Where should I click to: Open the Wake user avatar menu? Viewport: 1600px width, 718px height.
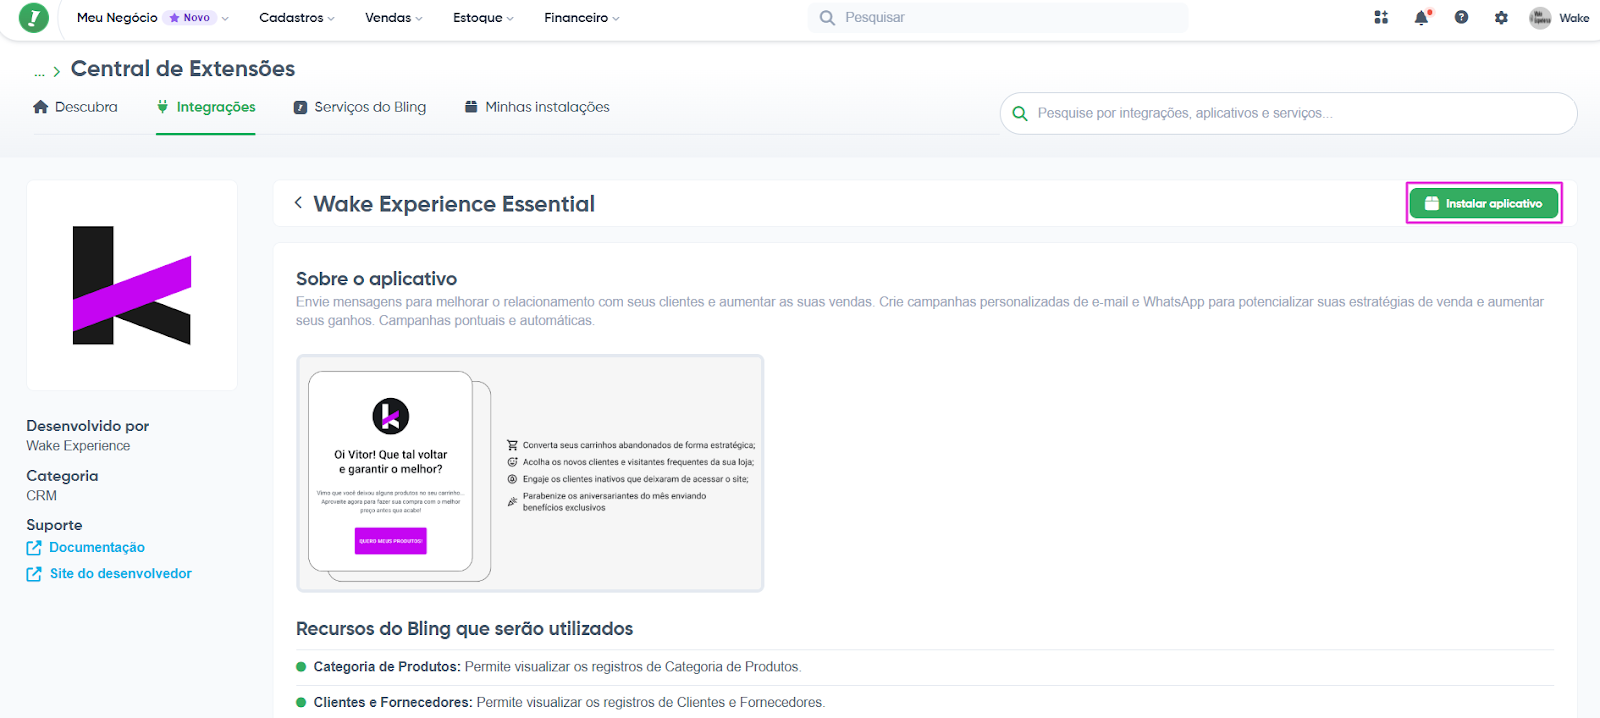click(1559, 18)
